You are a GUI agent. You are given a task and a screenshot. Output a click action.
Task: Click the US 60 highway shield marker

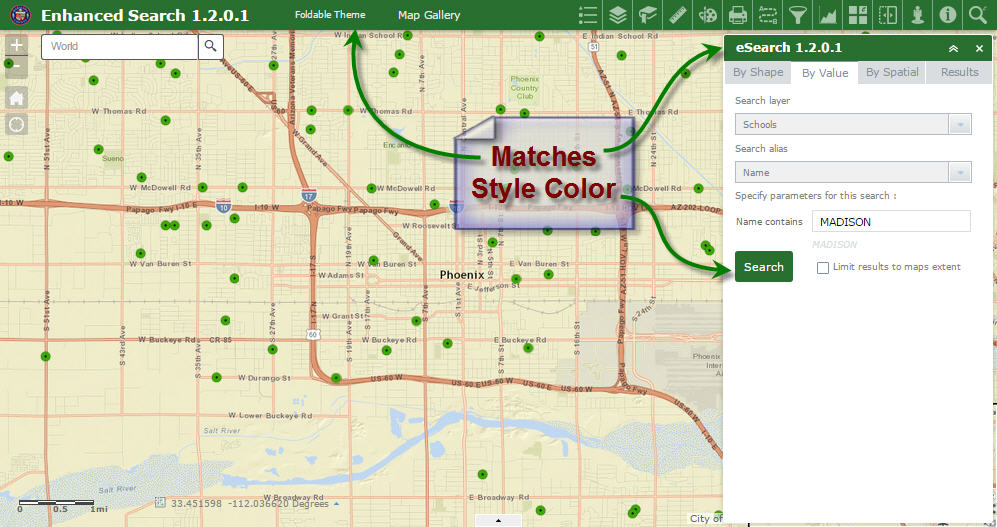[x=312, y=334]
